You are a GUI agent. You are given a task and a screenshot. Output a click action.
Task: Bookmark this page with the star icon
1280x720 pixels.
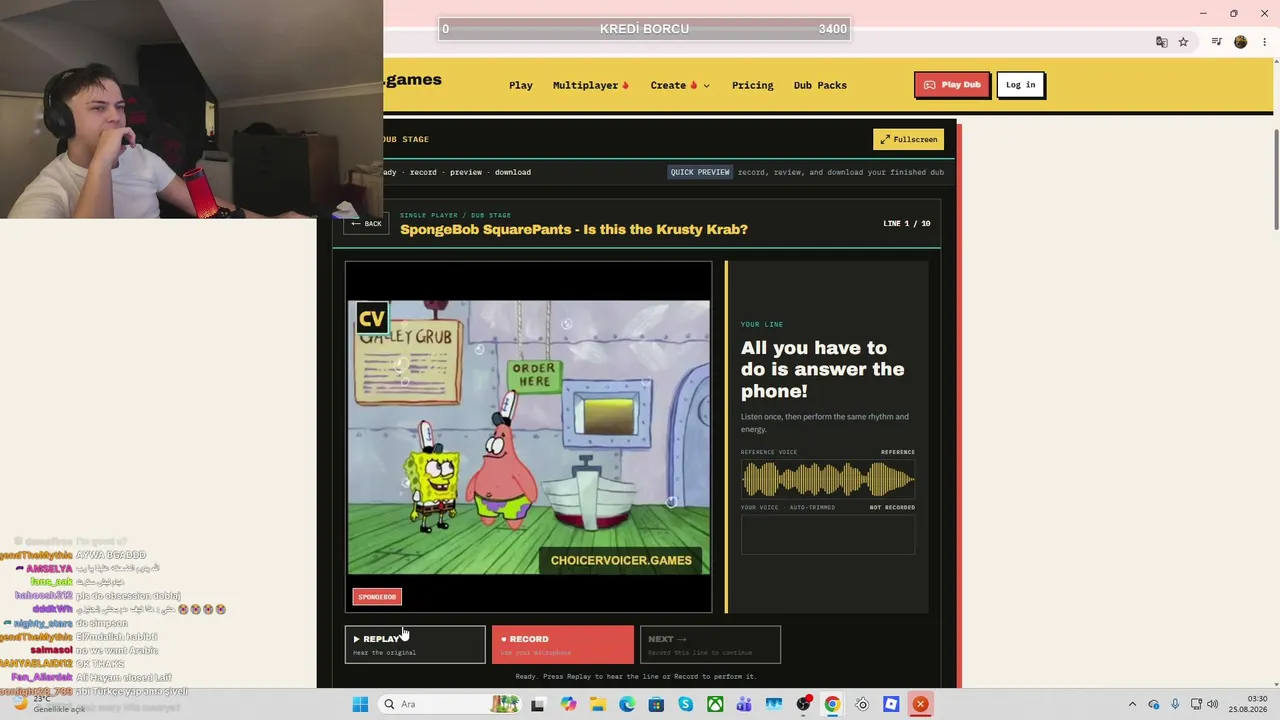[x=1184, y=42]
